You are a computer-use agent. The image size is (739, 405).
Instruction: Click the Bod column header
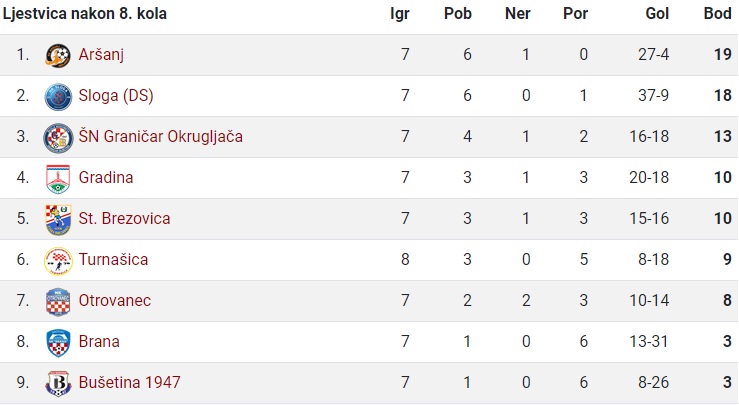[x=717, y=14]
